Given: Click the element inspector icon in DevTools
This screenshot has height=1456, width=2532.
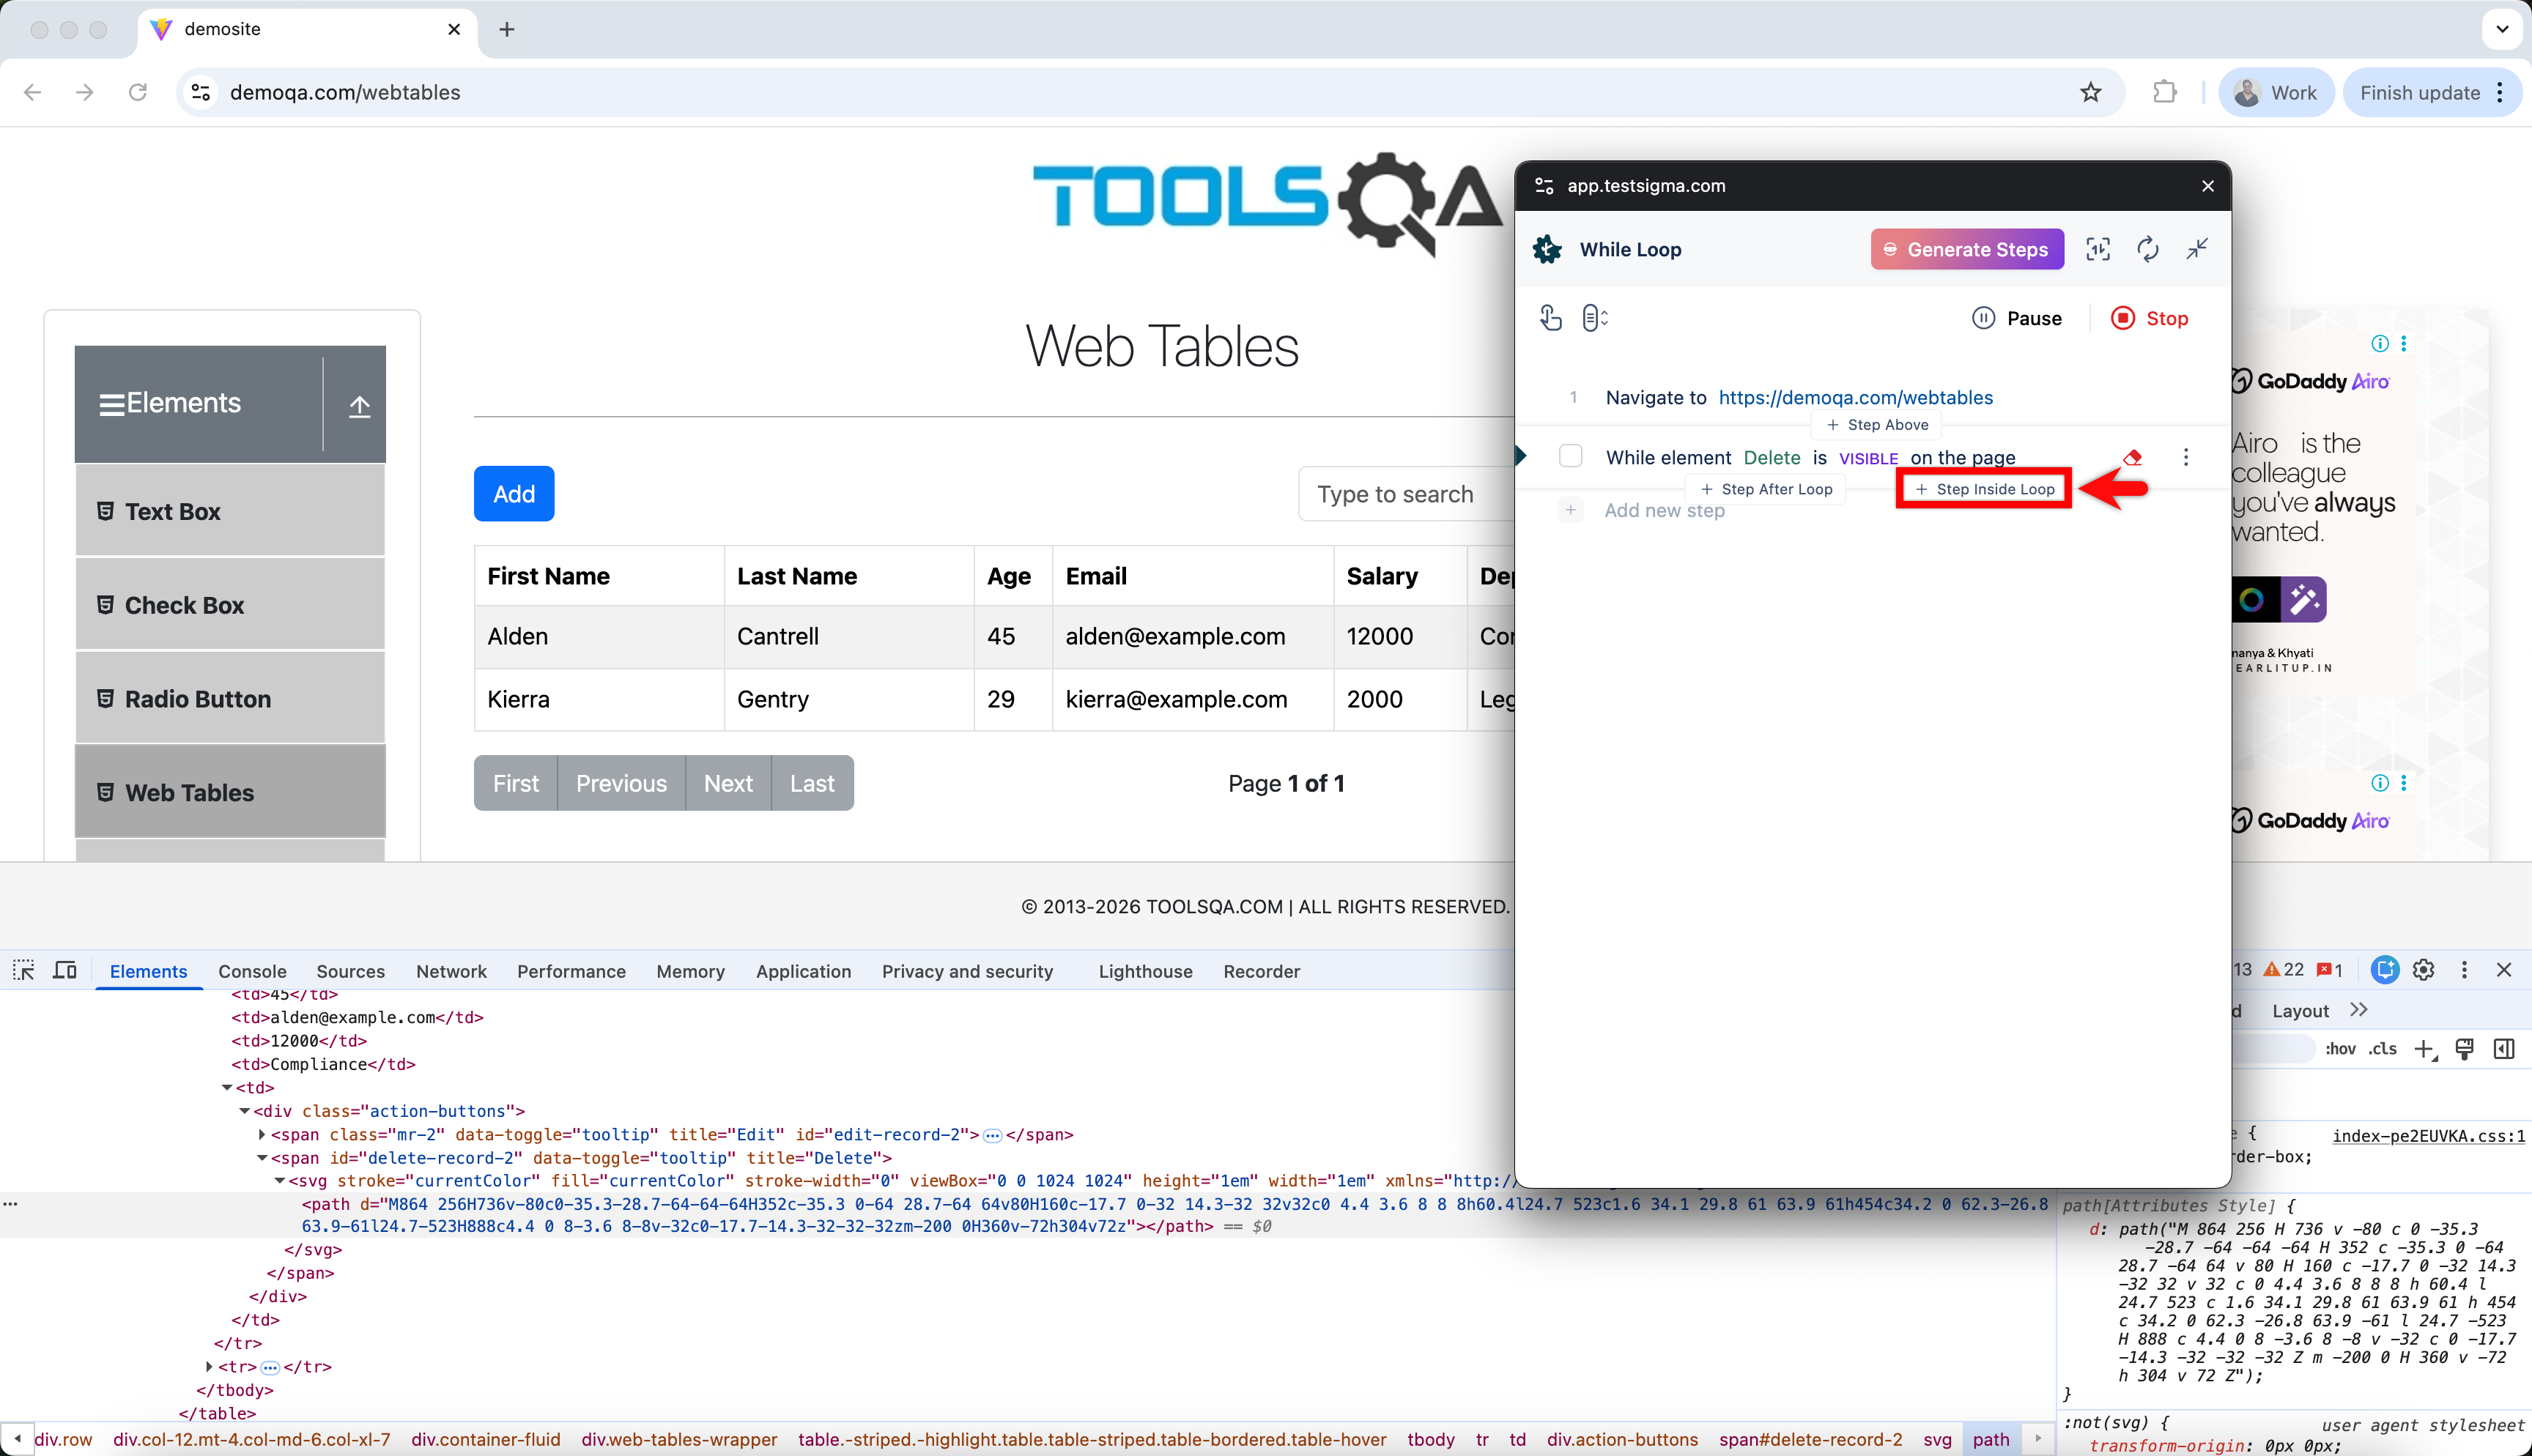Looking at the screenshot, I should (x=23, y=970).
